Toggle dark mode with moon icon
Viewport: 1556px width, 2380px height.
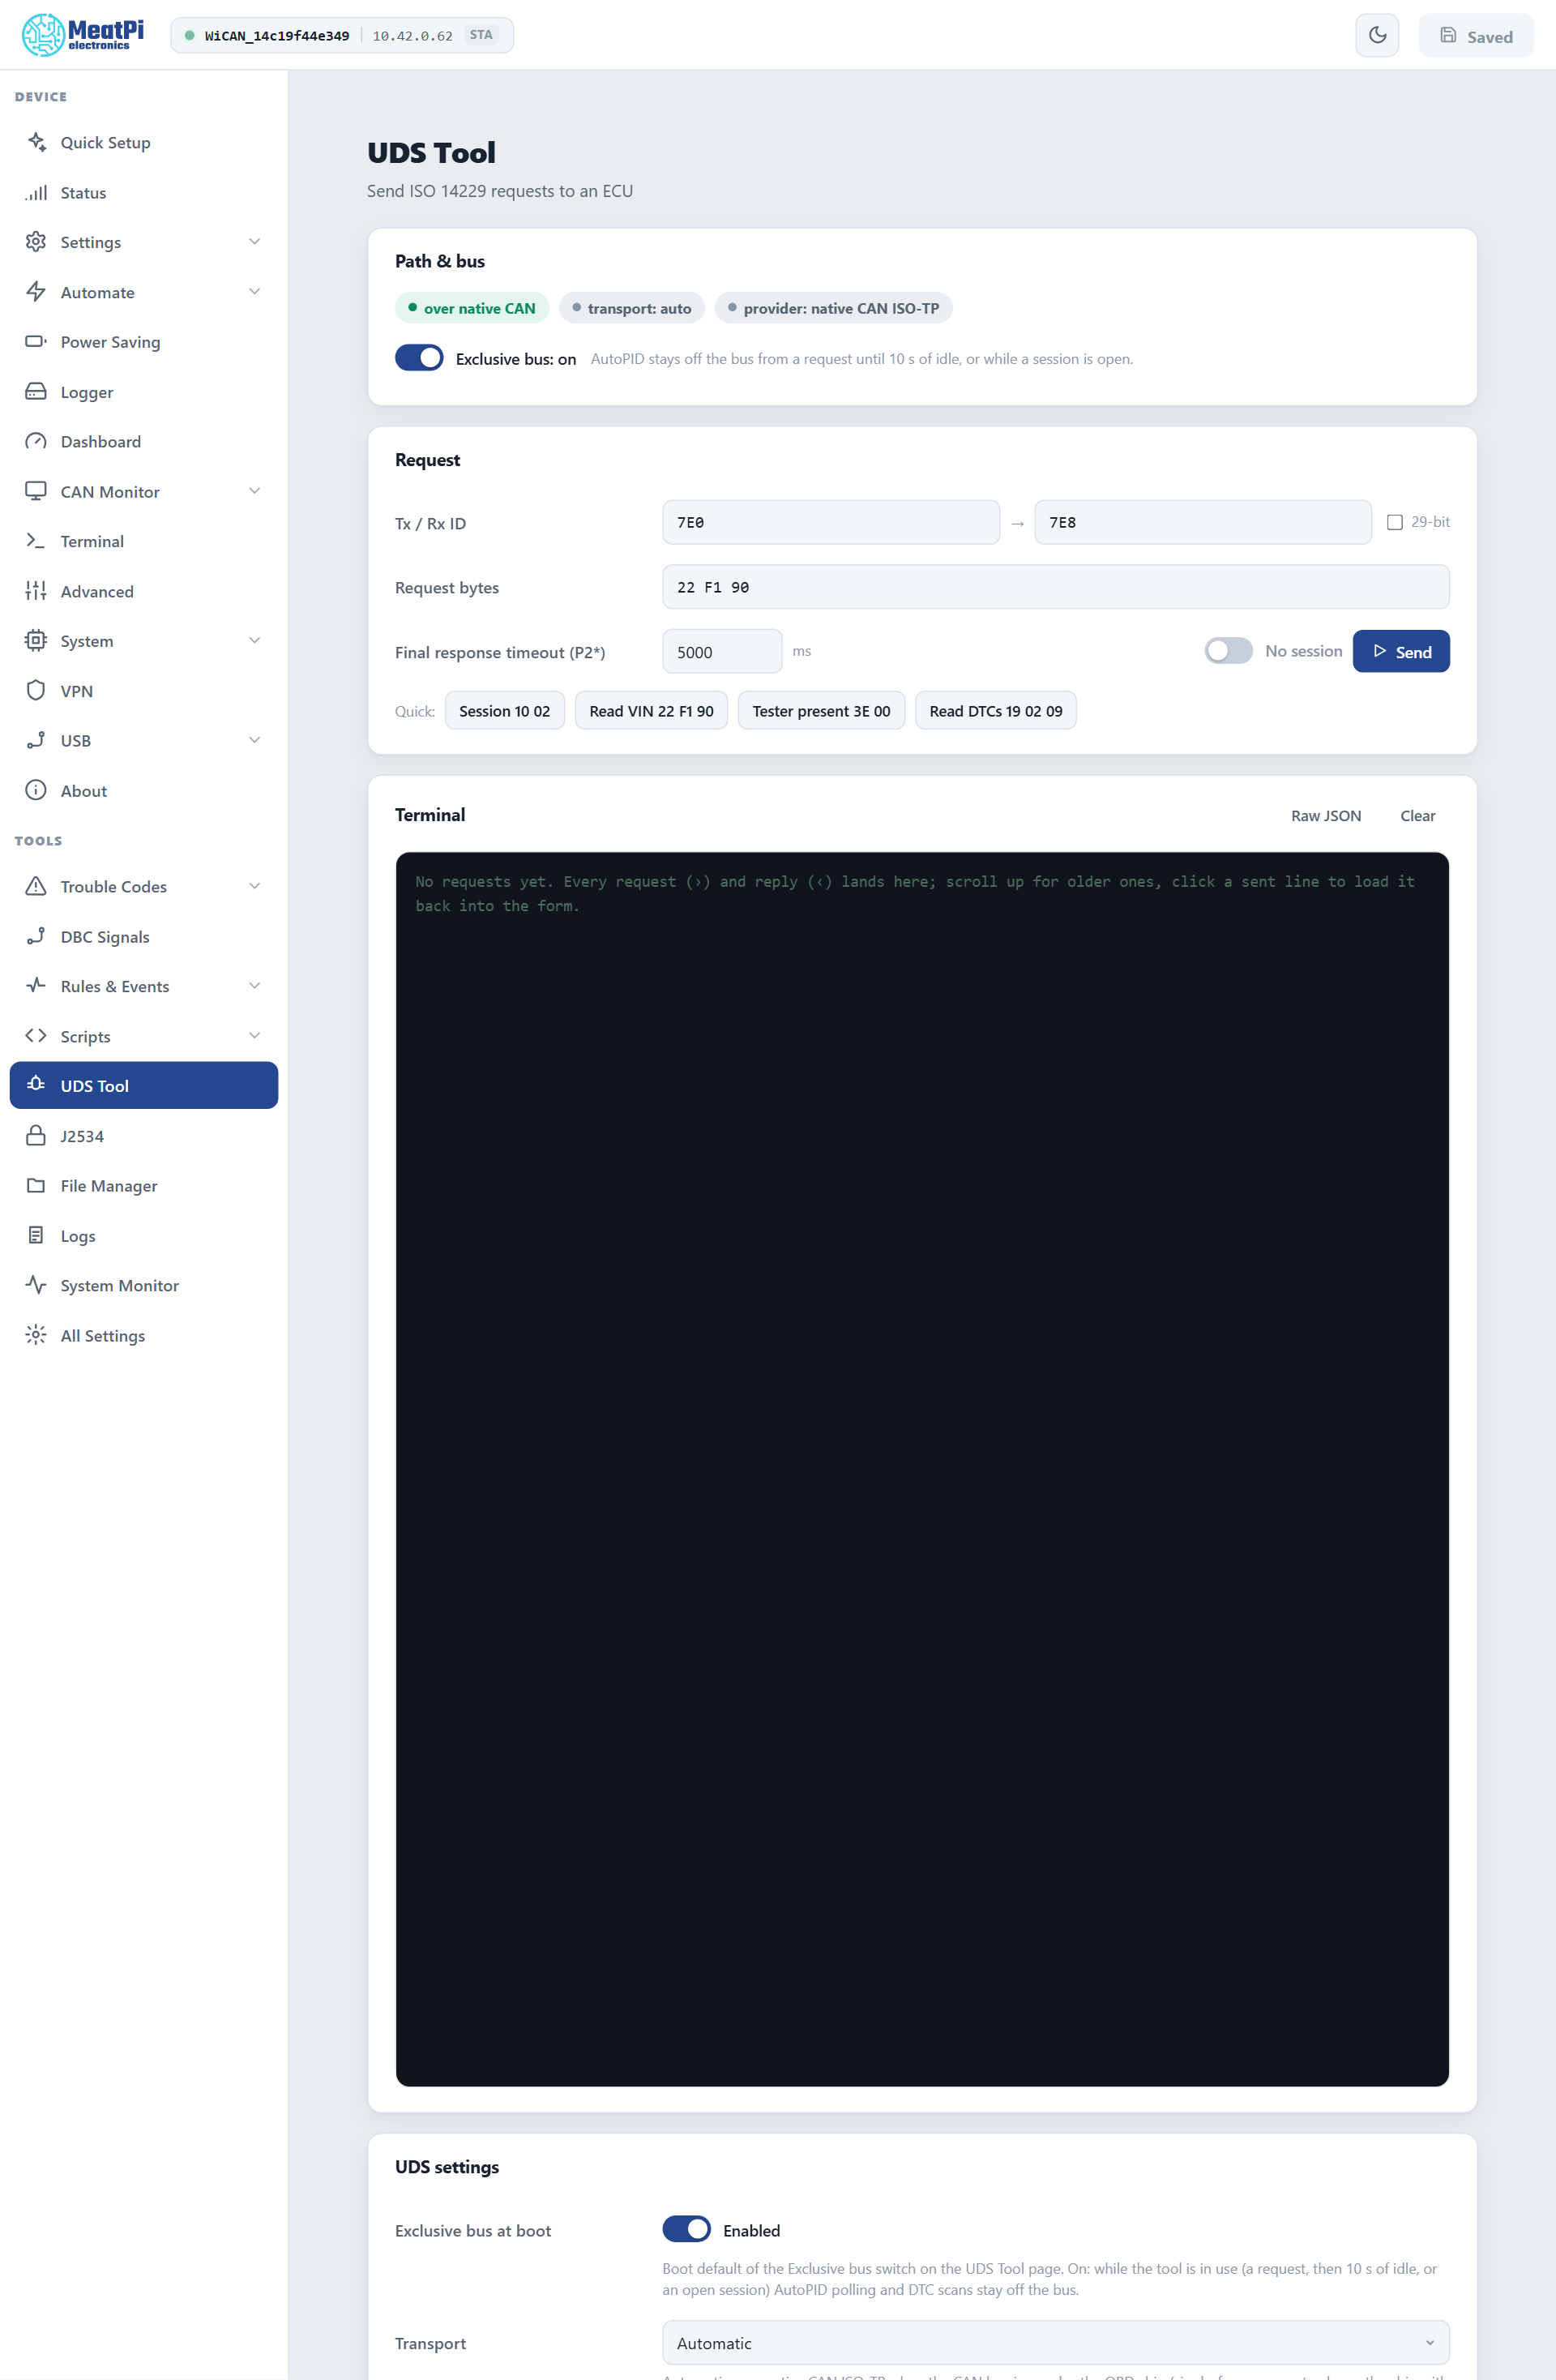(x=1377, y=35)
